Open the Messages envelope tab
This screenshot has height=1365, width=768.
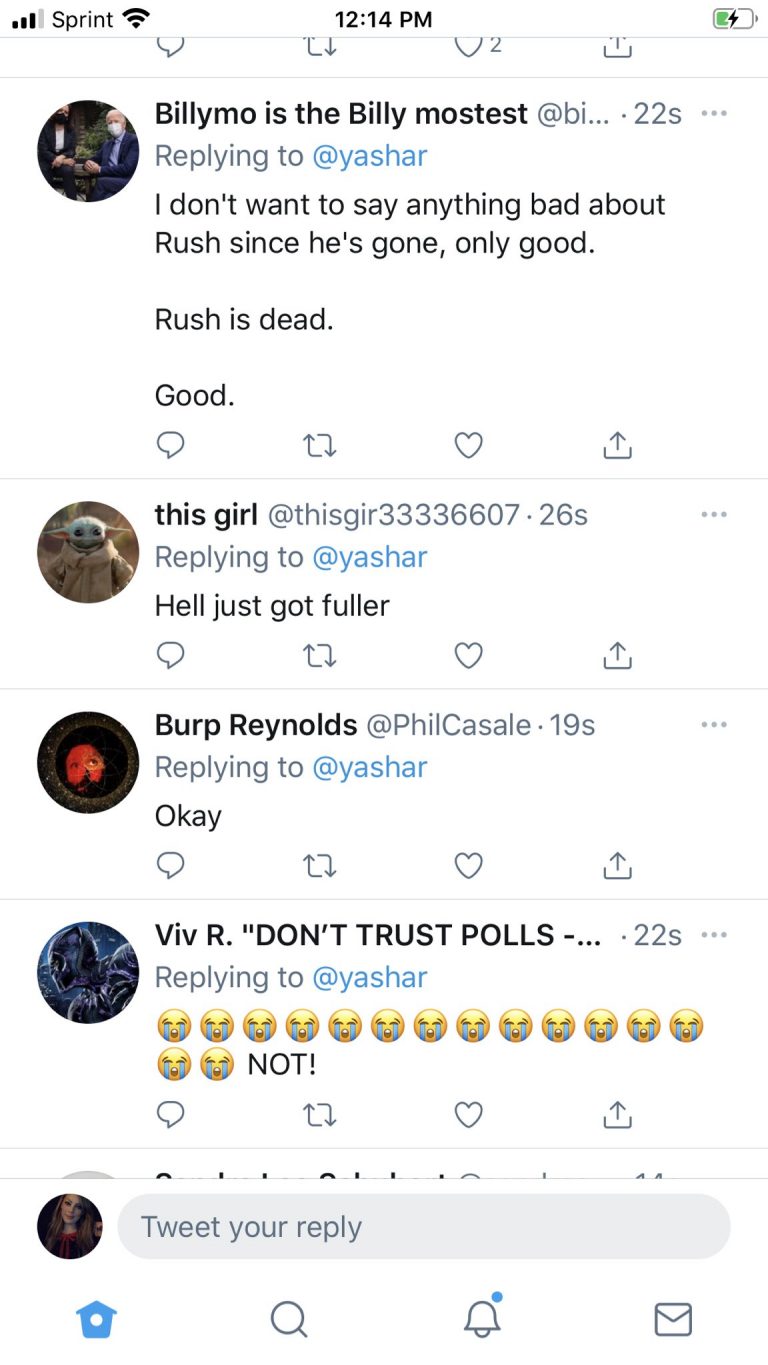pos(673,1320)
